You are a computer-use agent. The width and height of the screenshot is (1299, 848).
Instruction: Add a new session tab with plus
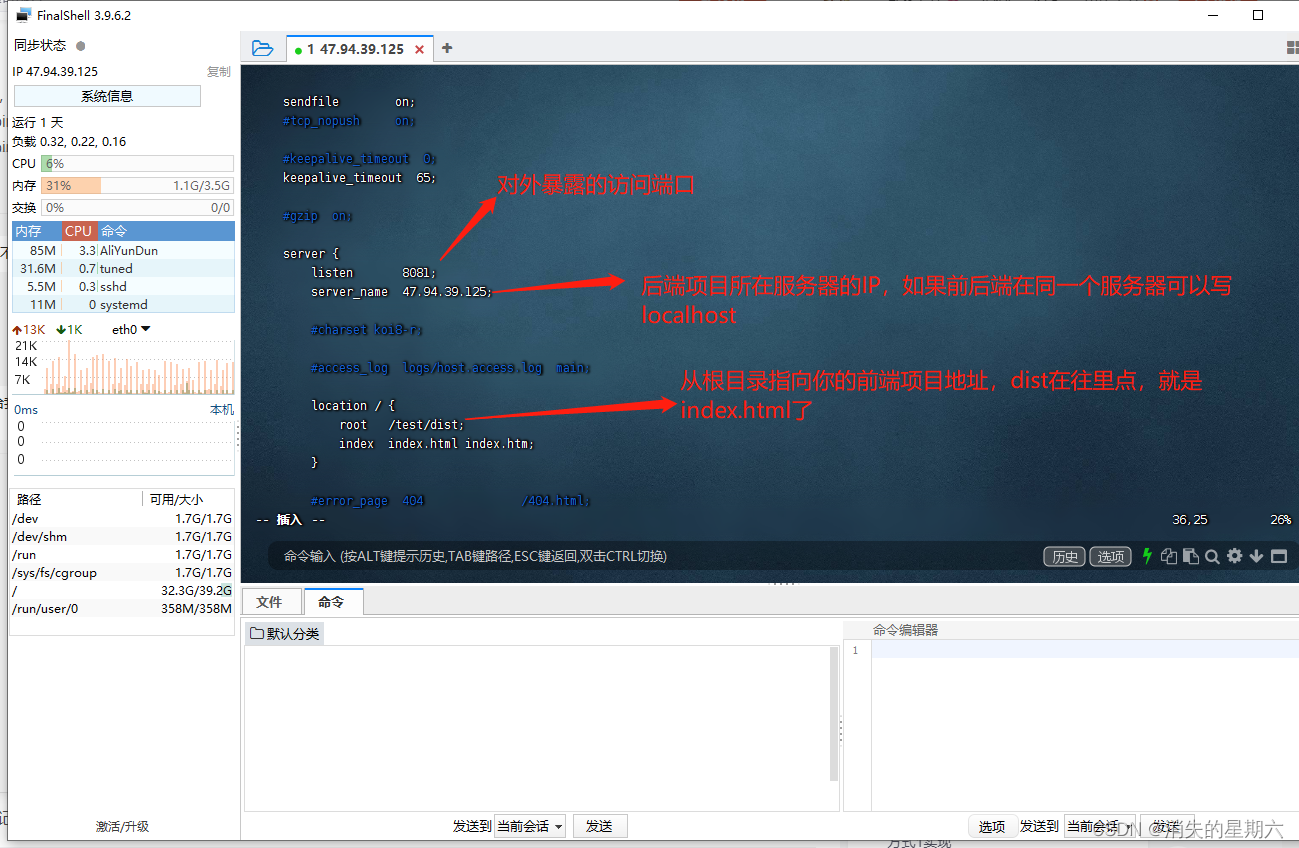447,48
